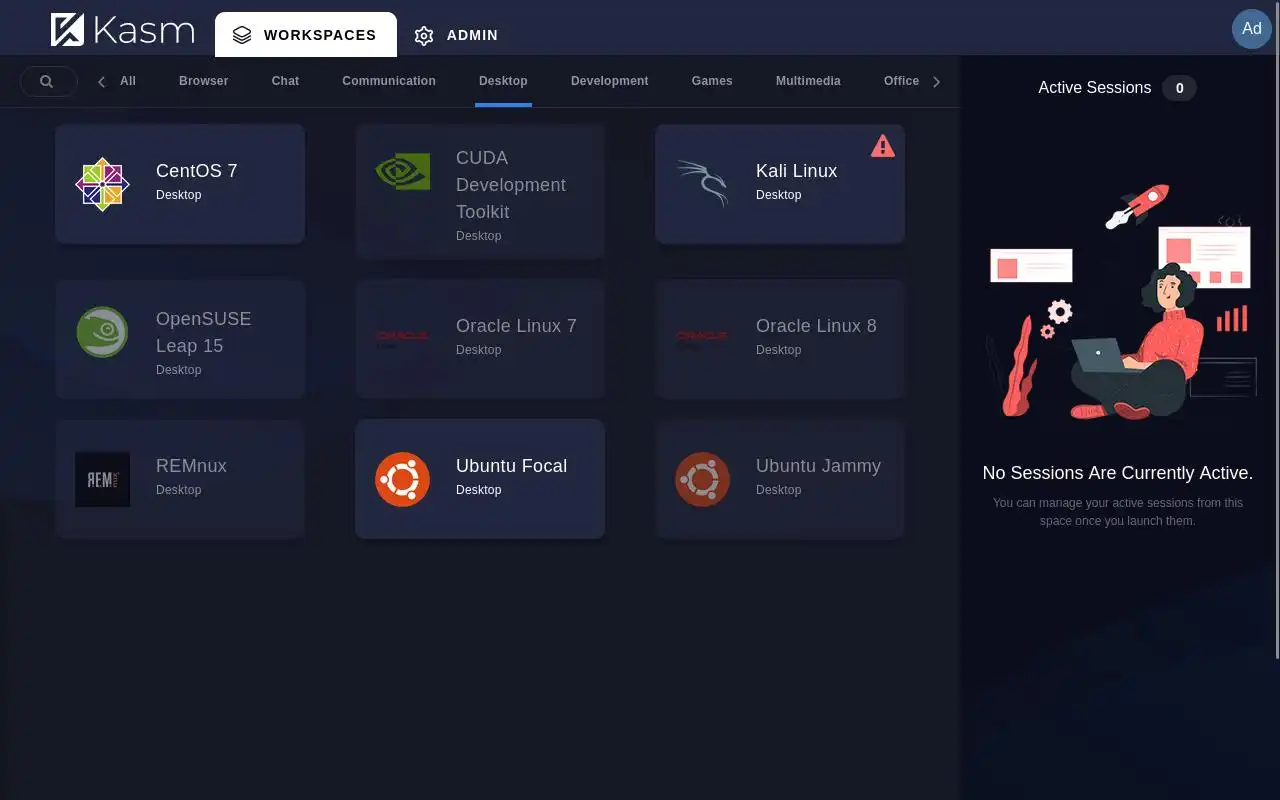1280x800 pixels.
Task: Click the workspace search field
Action: (48, 82)
